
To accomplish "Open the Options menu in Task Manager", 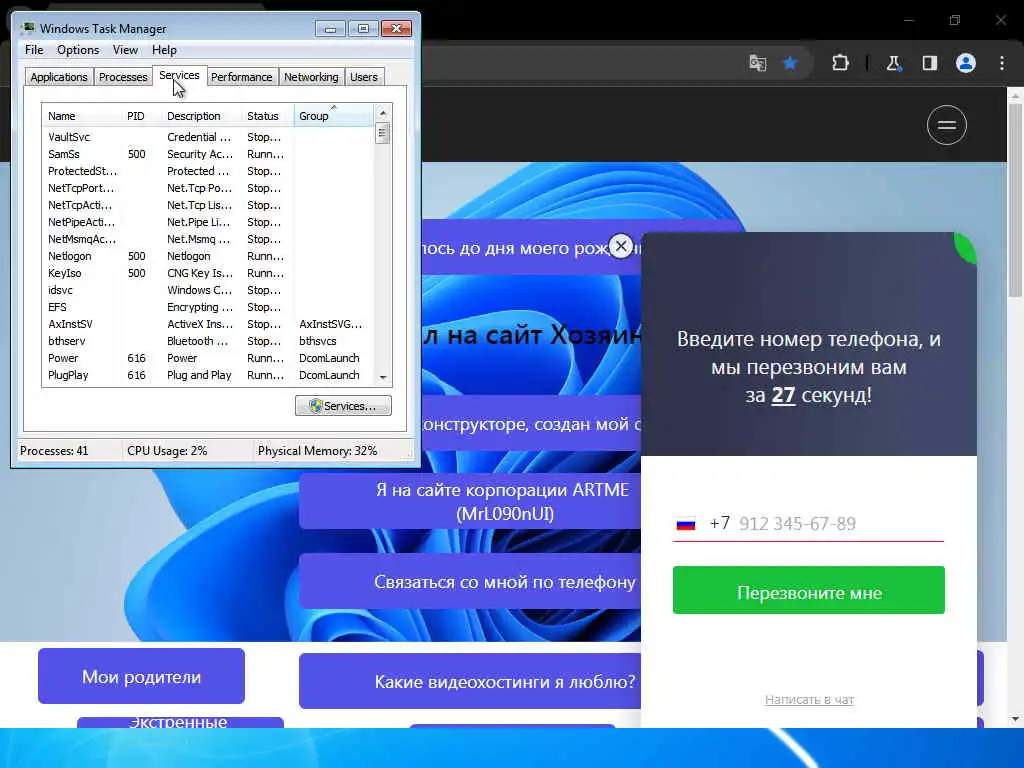I will pos(78,50).
